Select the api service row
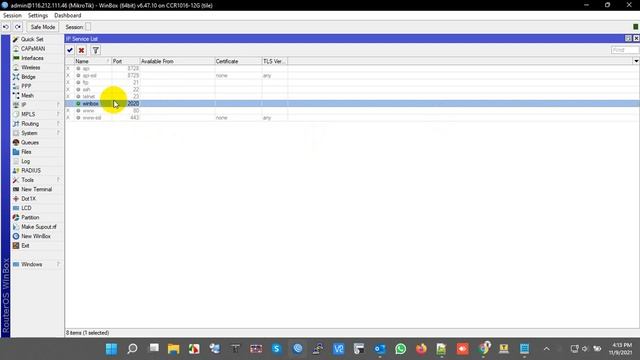This screenshot has width=640, height=360. 352,69
